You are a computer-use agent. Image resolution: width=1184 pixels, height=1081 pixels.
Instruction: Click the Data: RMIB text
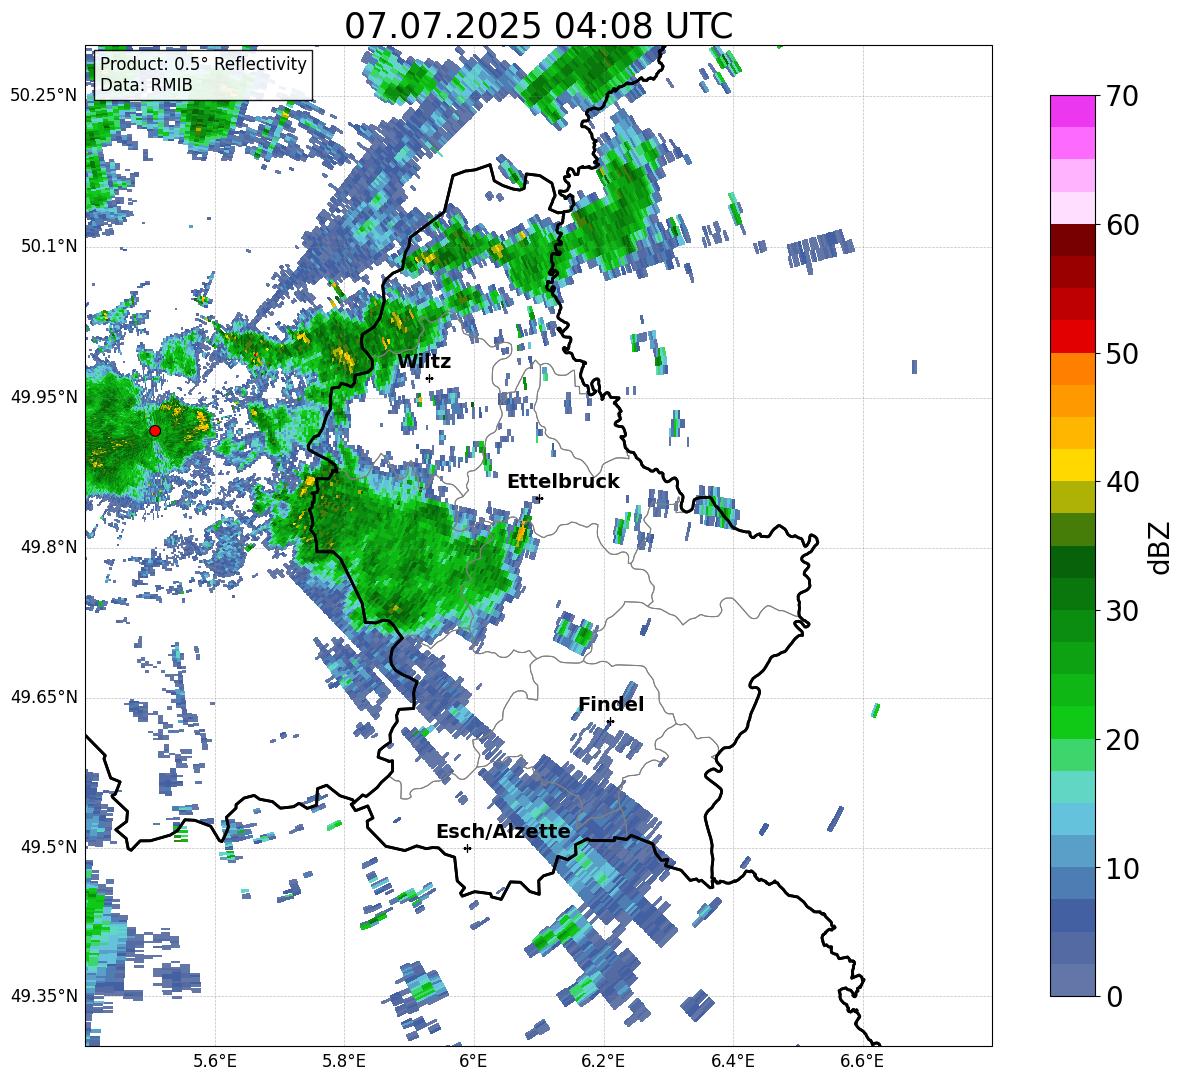[x=146, y=85]
